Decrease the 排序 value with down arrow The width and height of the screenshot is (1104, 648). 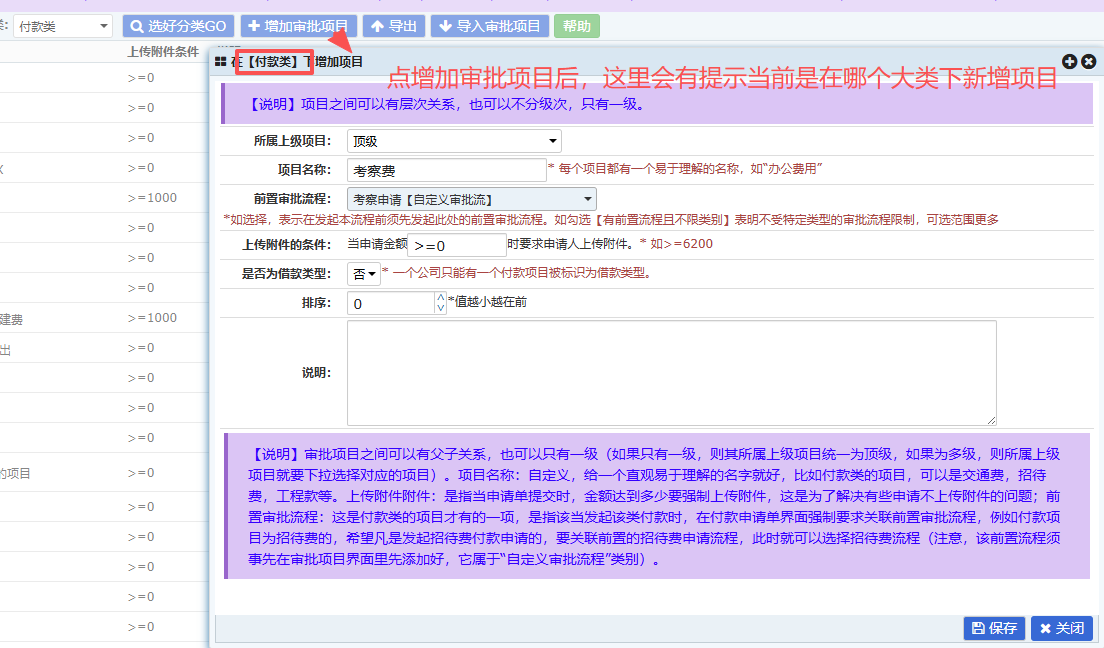[441, 309]
